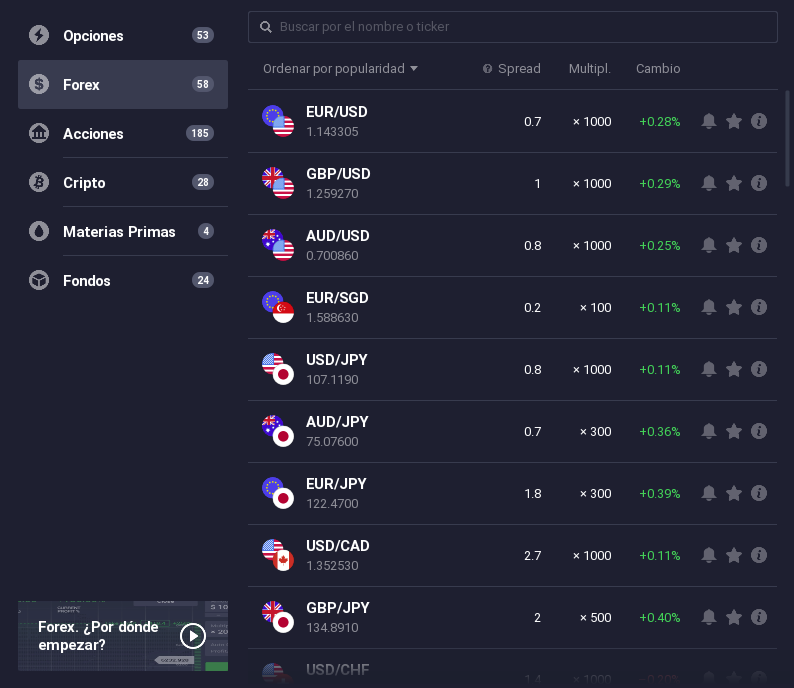The image size is (794, 688).
Task: Toggle favorite star for AUD/JPY
Action: tap(734, 432)
